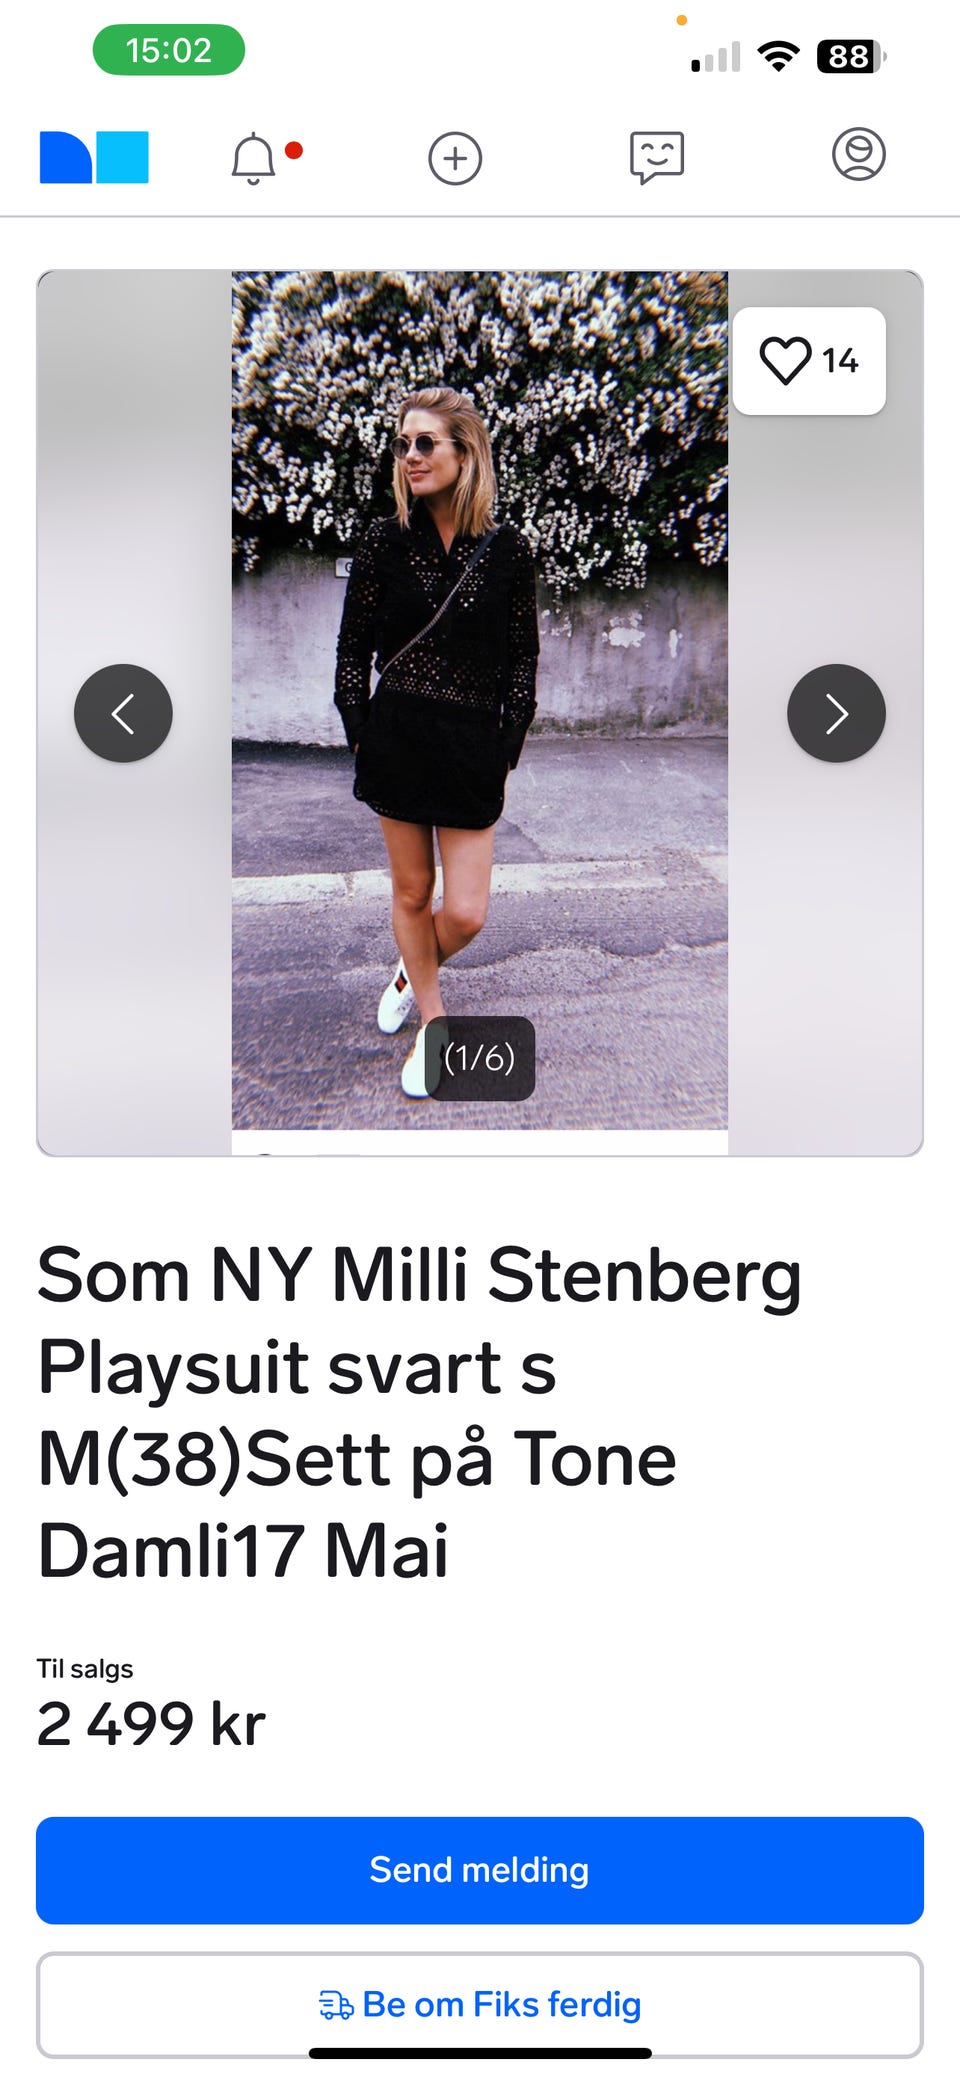Click the delivery truck icon

pos(336,2005)
